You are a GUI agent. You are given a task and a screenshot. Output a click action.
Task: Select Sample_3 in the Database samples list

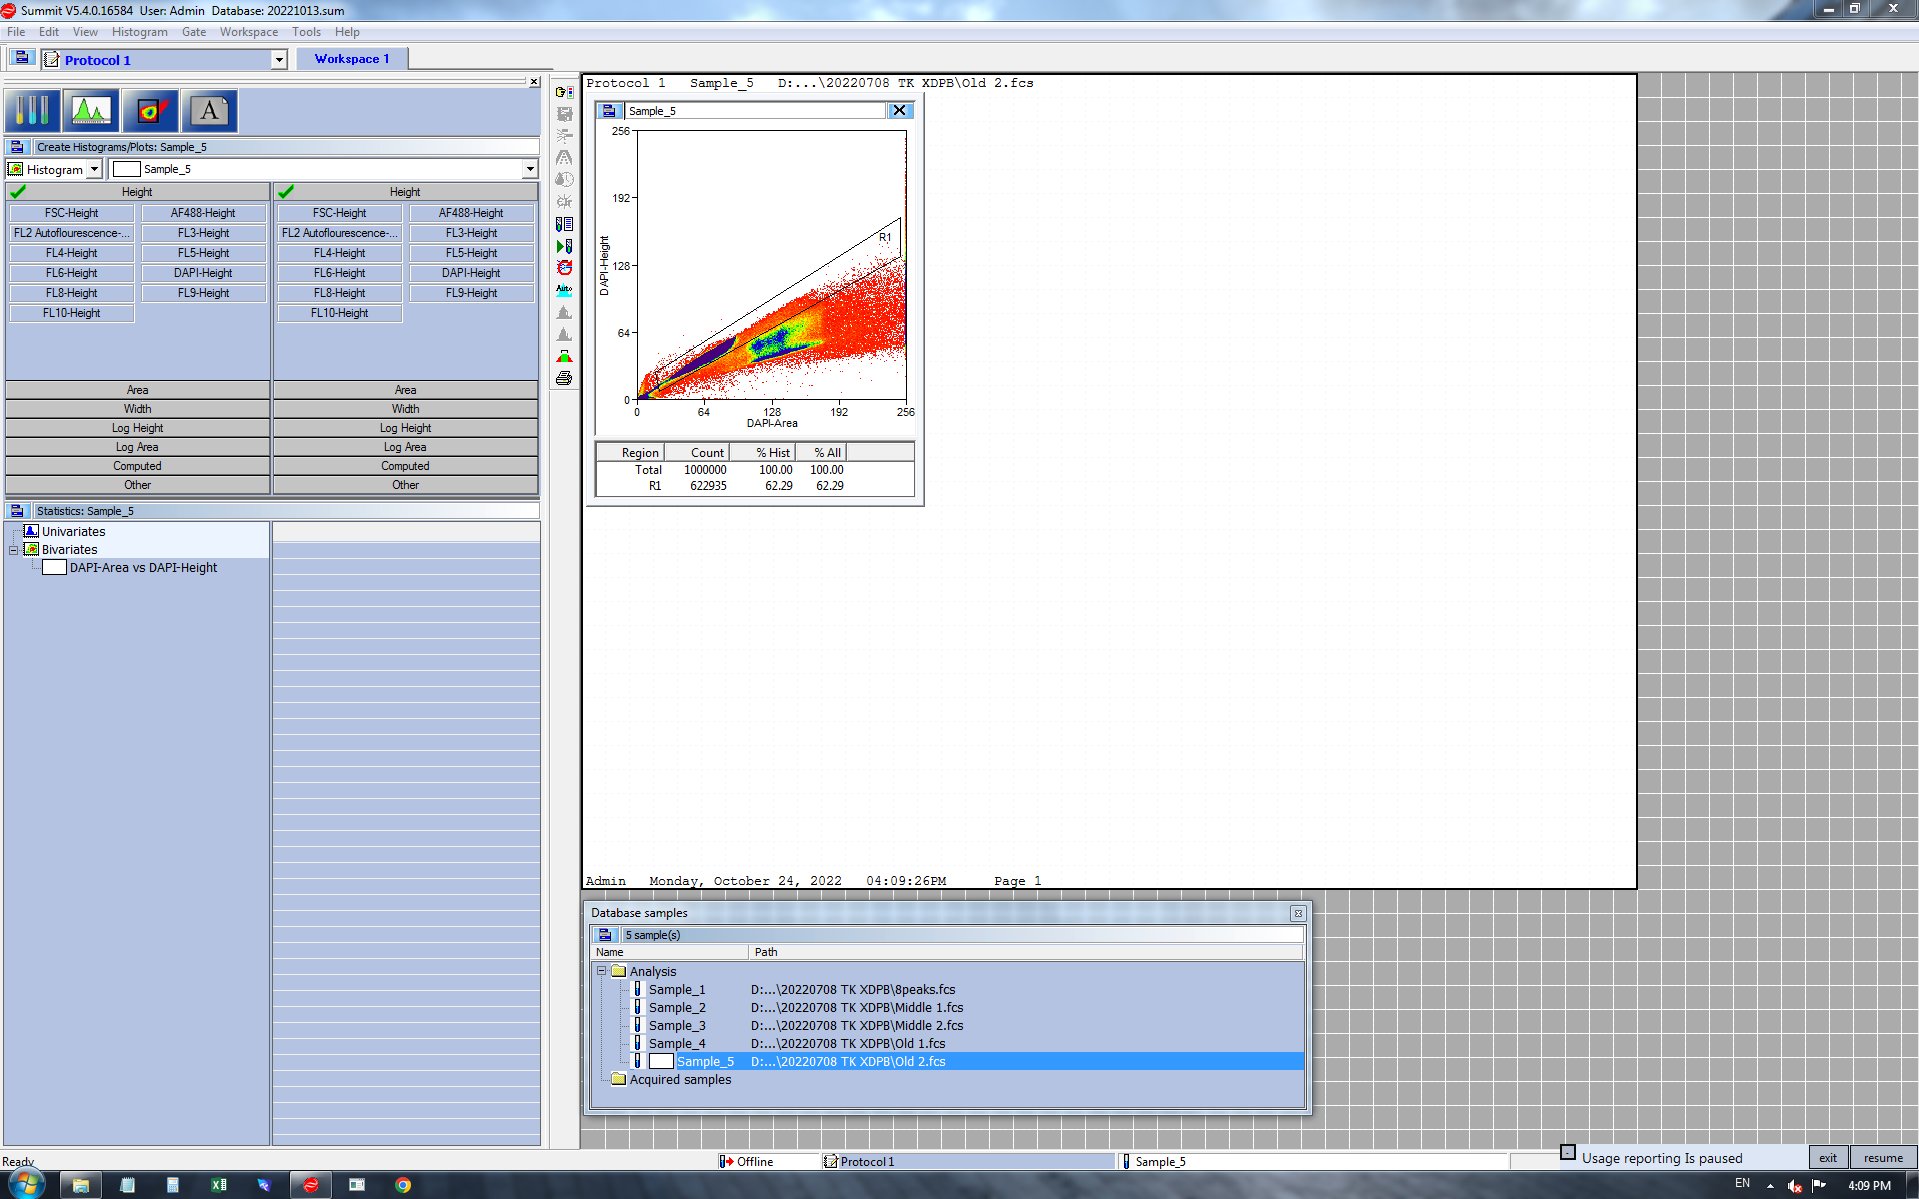click(x=677, y=1025)
